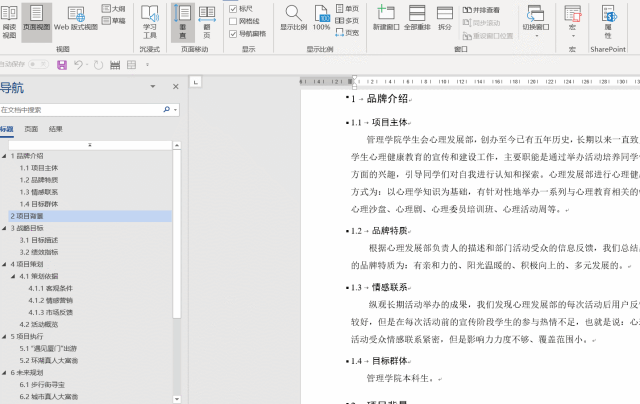Select 多页 multiple pages zoom
Image resolution: width=640 pixels, height=404 pixels.
tap(347, 20)
